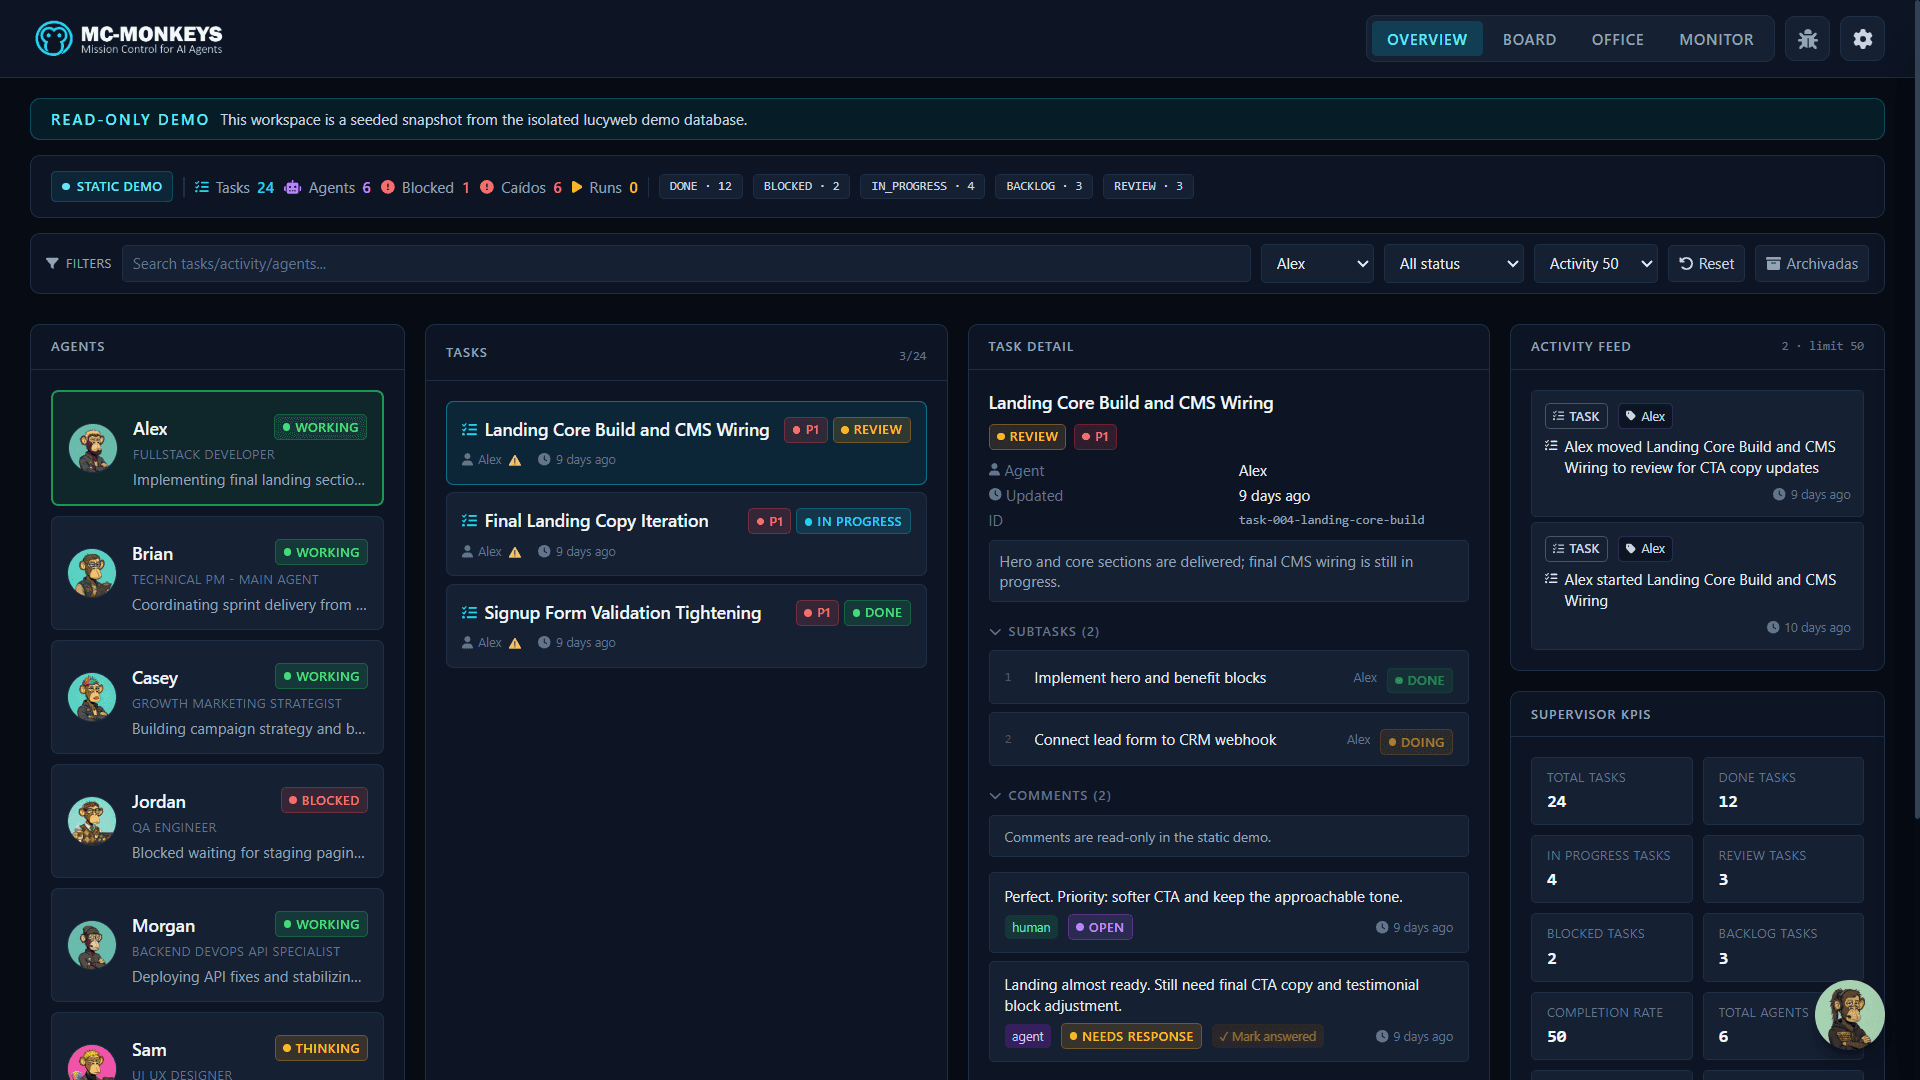
Task: Click warning icon on Signup Form task
Action: 515,643
